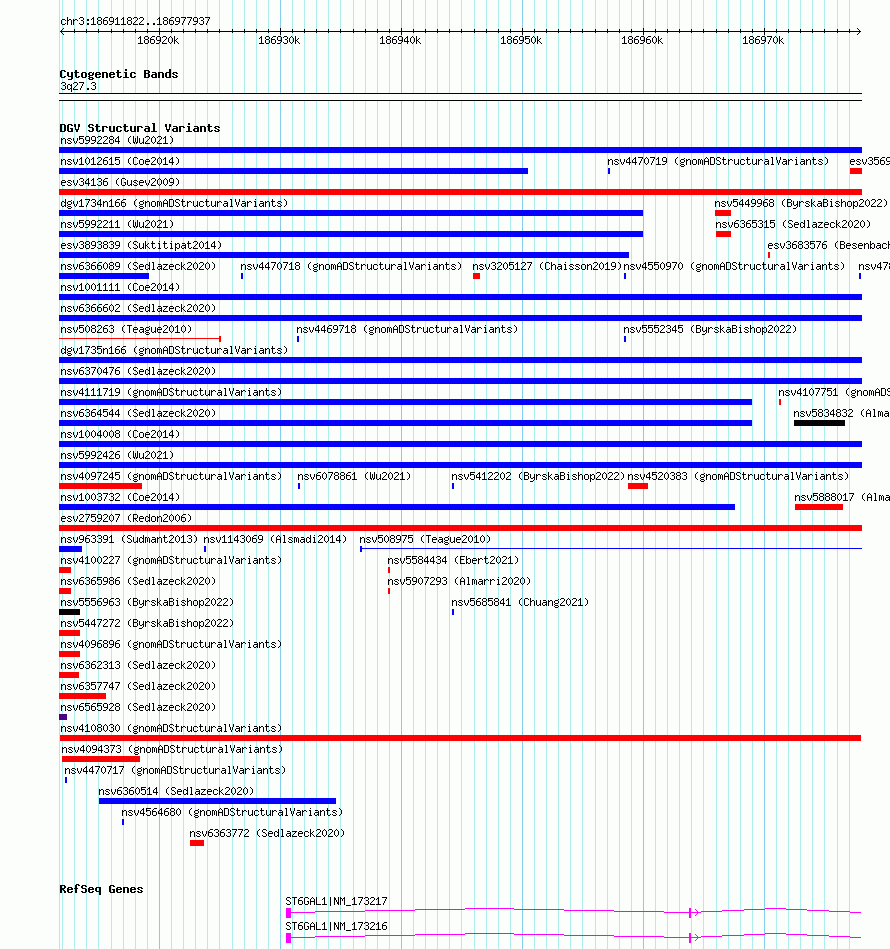This screenshot has height=949, width=890.
Task: Select nsv6362313 (Sedlazeck2020) label
Action: coord(138,665)
